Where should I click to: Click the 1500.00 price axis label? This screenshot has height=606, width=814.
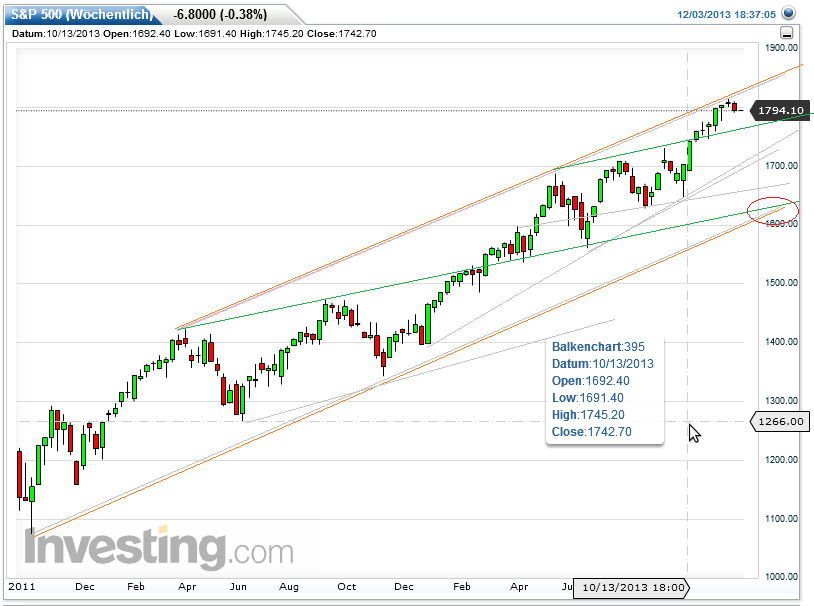point(782,283)
